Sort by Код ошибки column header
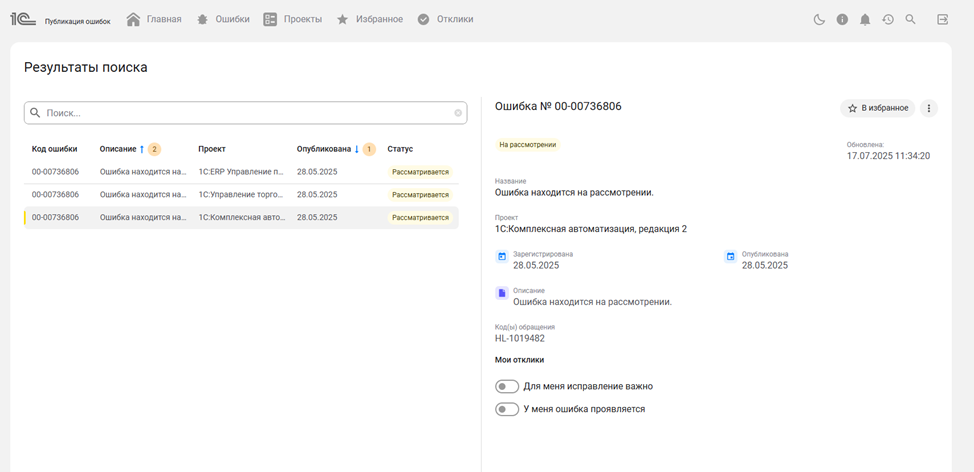Viewport: 974px width, 472px height. point(55,149)
